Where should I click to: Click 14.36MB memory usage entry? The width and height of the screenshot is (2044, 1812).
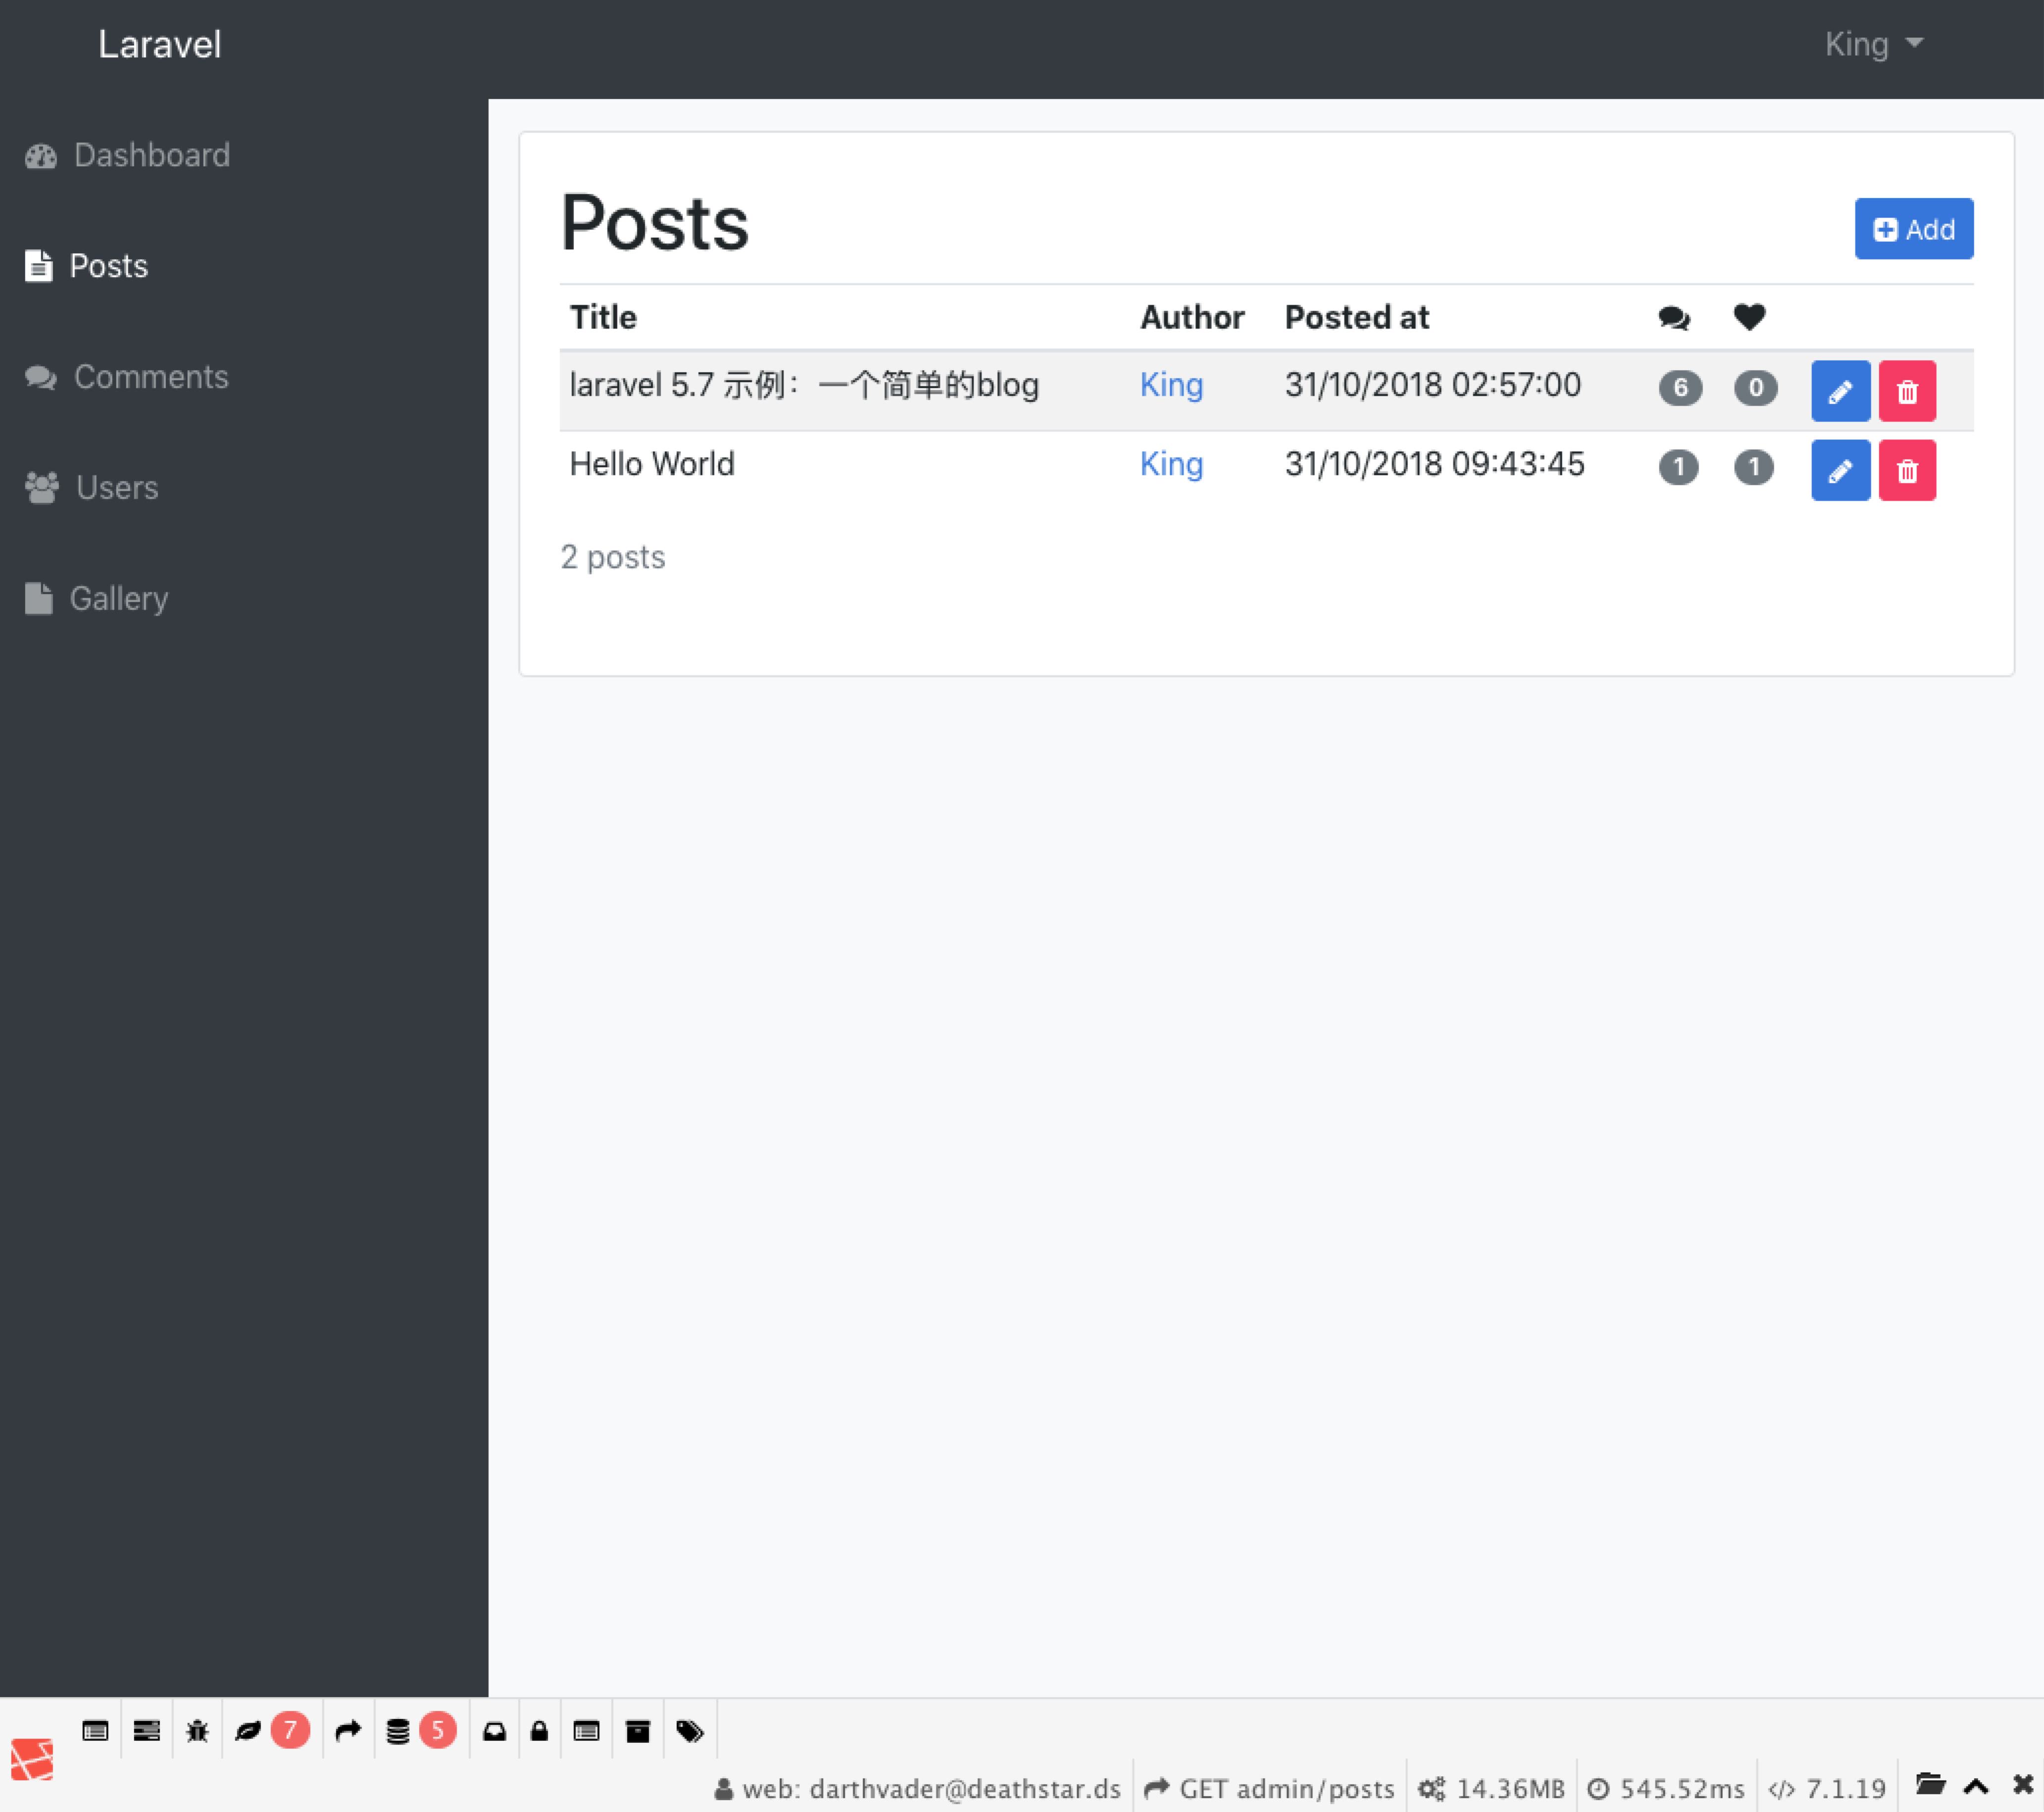pos(1491,1788)
